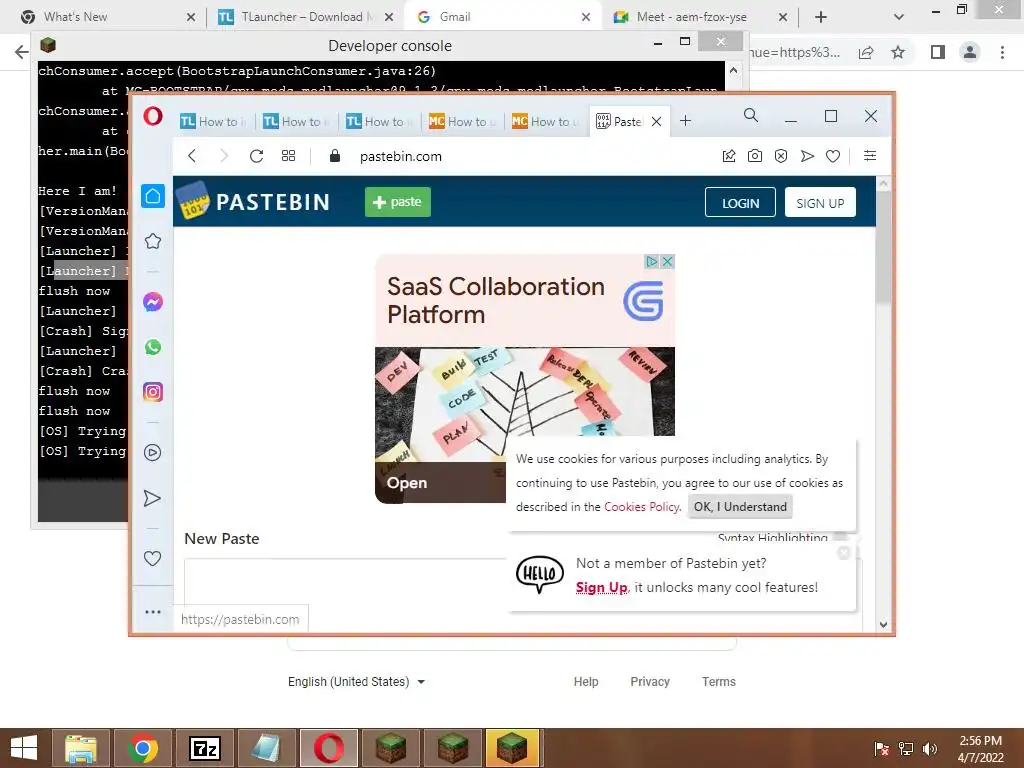
Task: Close the SaaS Collaboration ad with X
Action: pos(667,261)
